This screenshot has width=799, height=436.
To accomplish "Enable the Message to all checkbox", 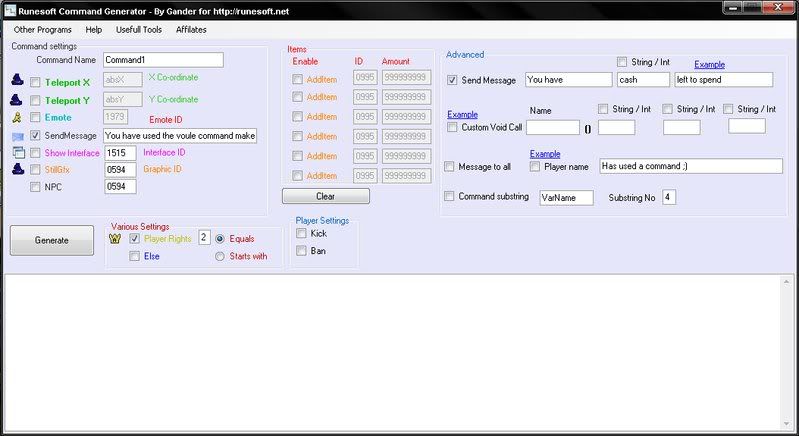I will point(450,166).
